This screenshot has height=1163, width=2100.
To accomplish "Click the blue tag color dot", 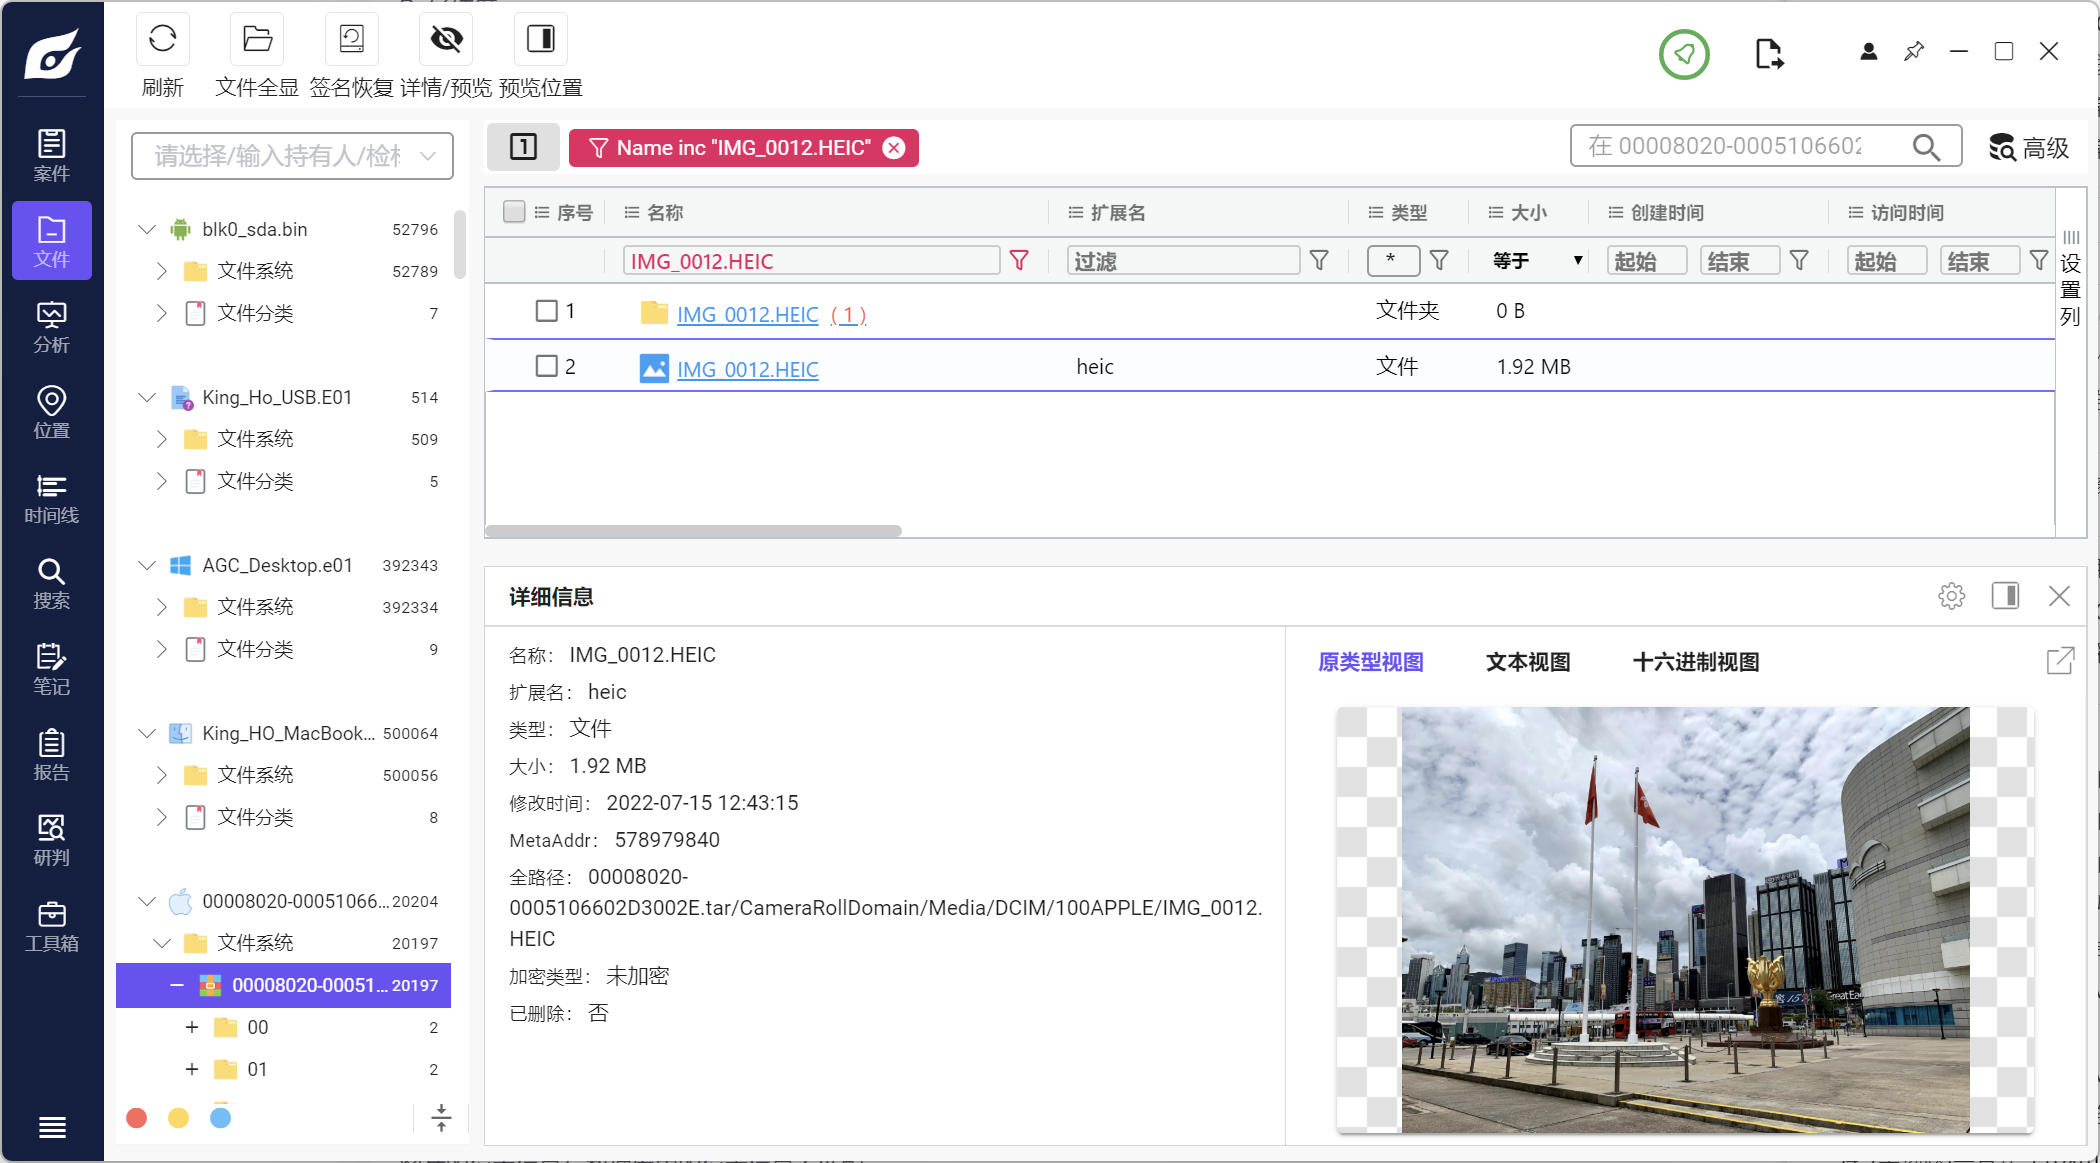I will click(220, 1118).
